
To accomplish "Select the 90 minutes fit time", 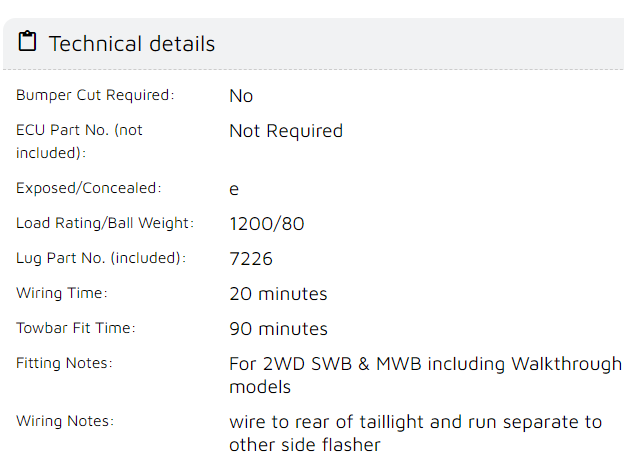I will 279,329.
